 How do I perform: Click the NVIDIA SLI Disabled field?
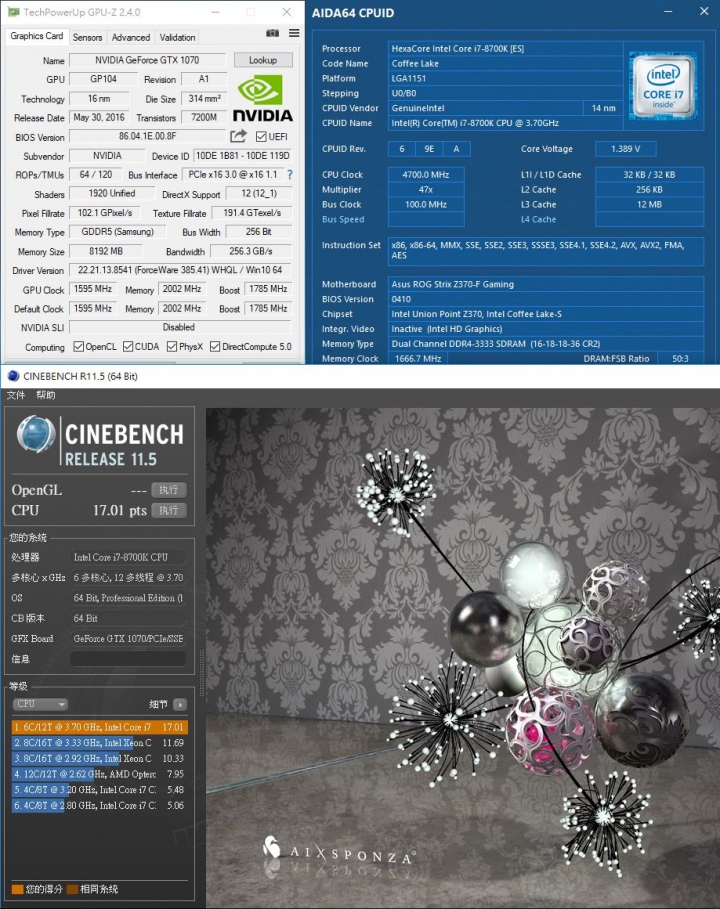(x=180, y=328)
